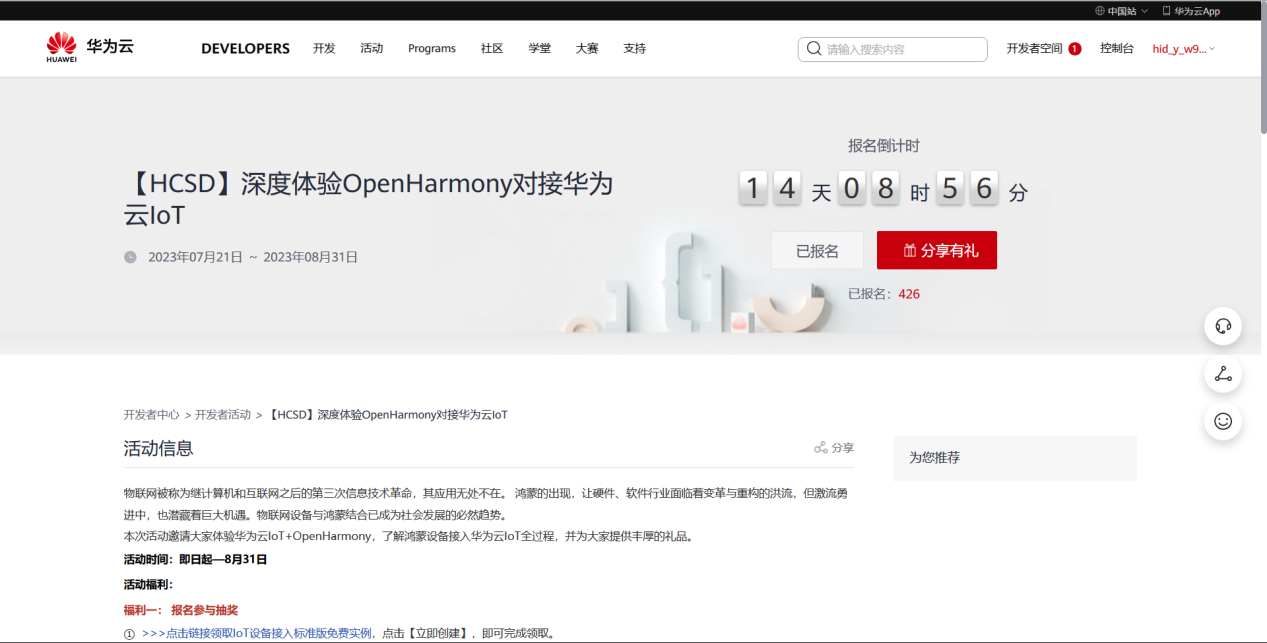Click the registered count 426
Viewport: 1267px width, 643px height.
[909, 294]
